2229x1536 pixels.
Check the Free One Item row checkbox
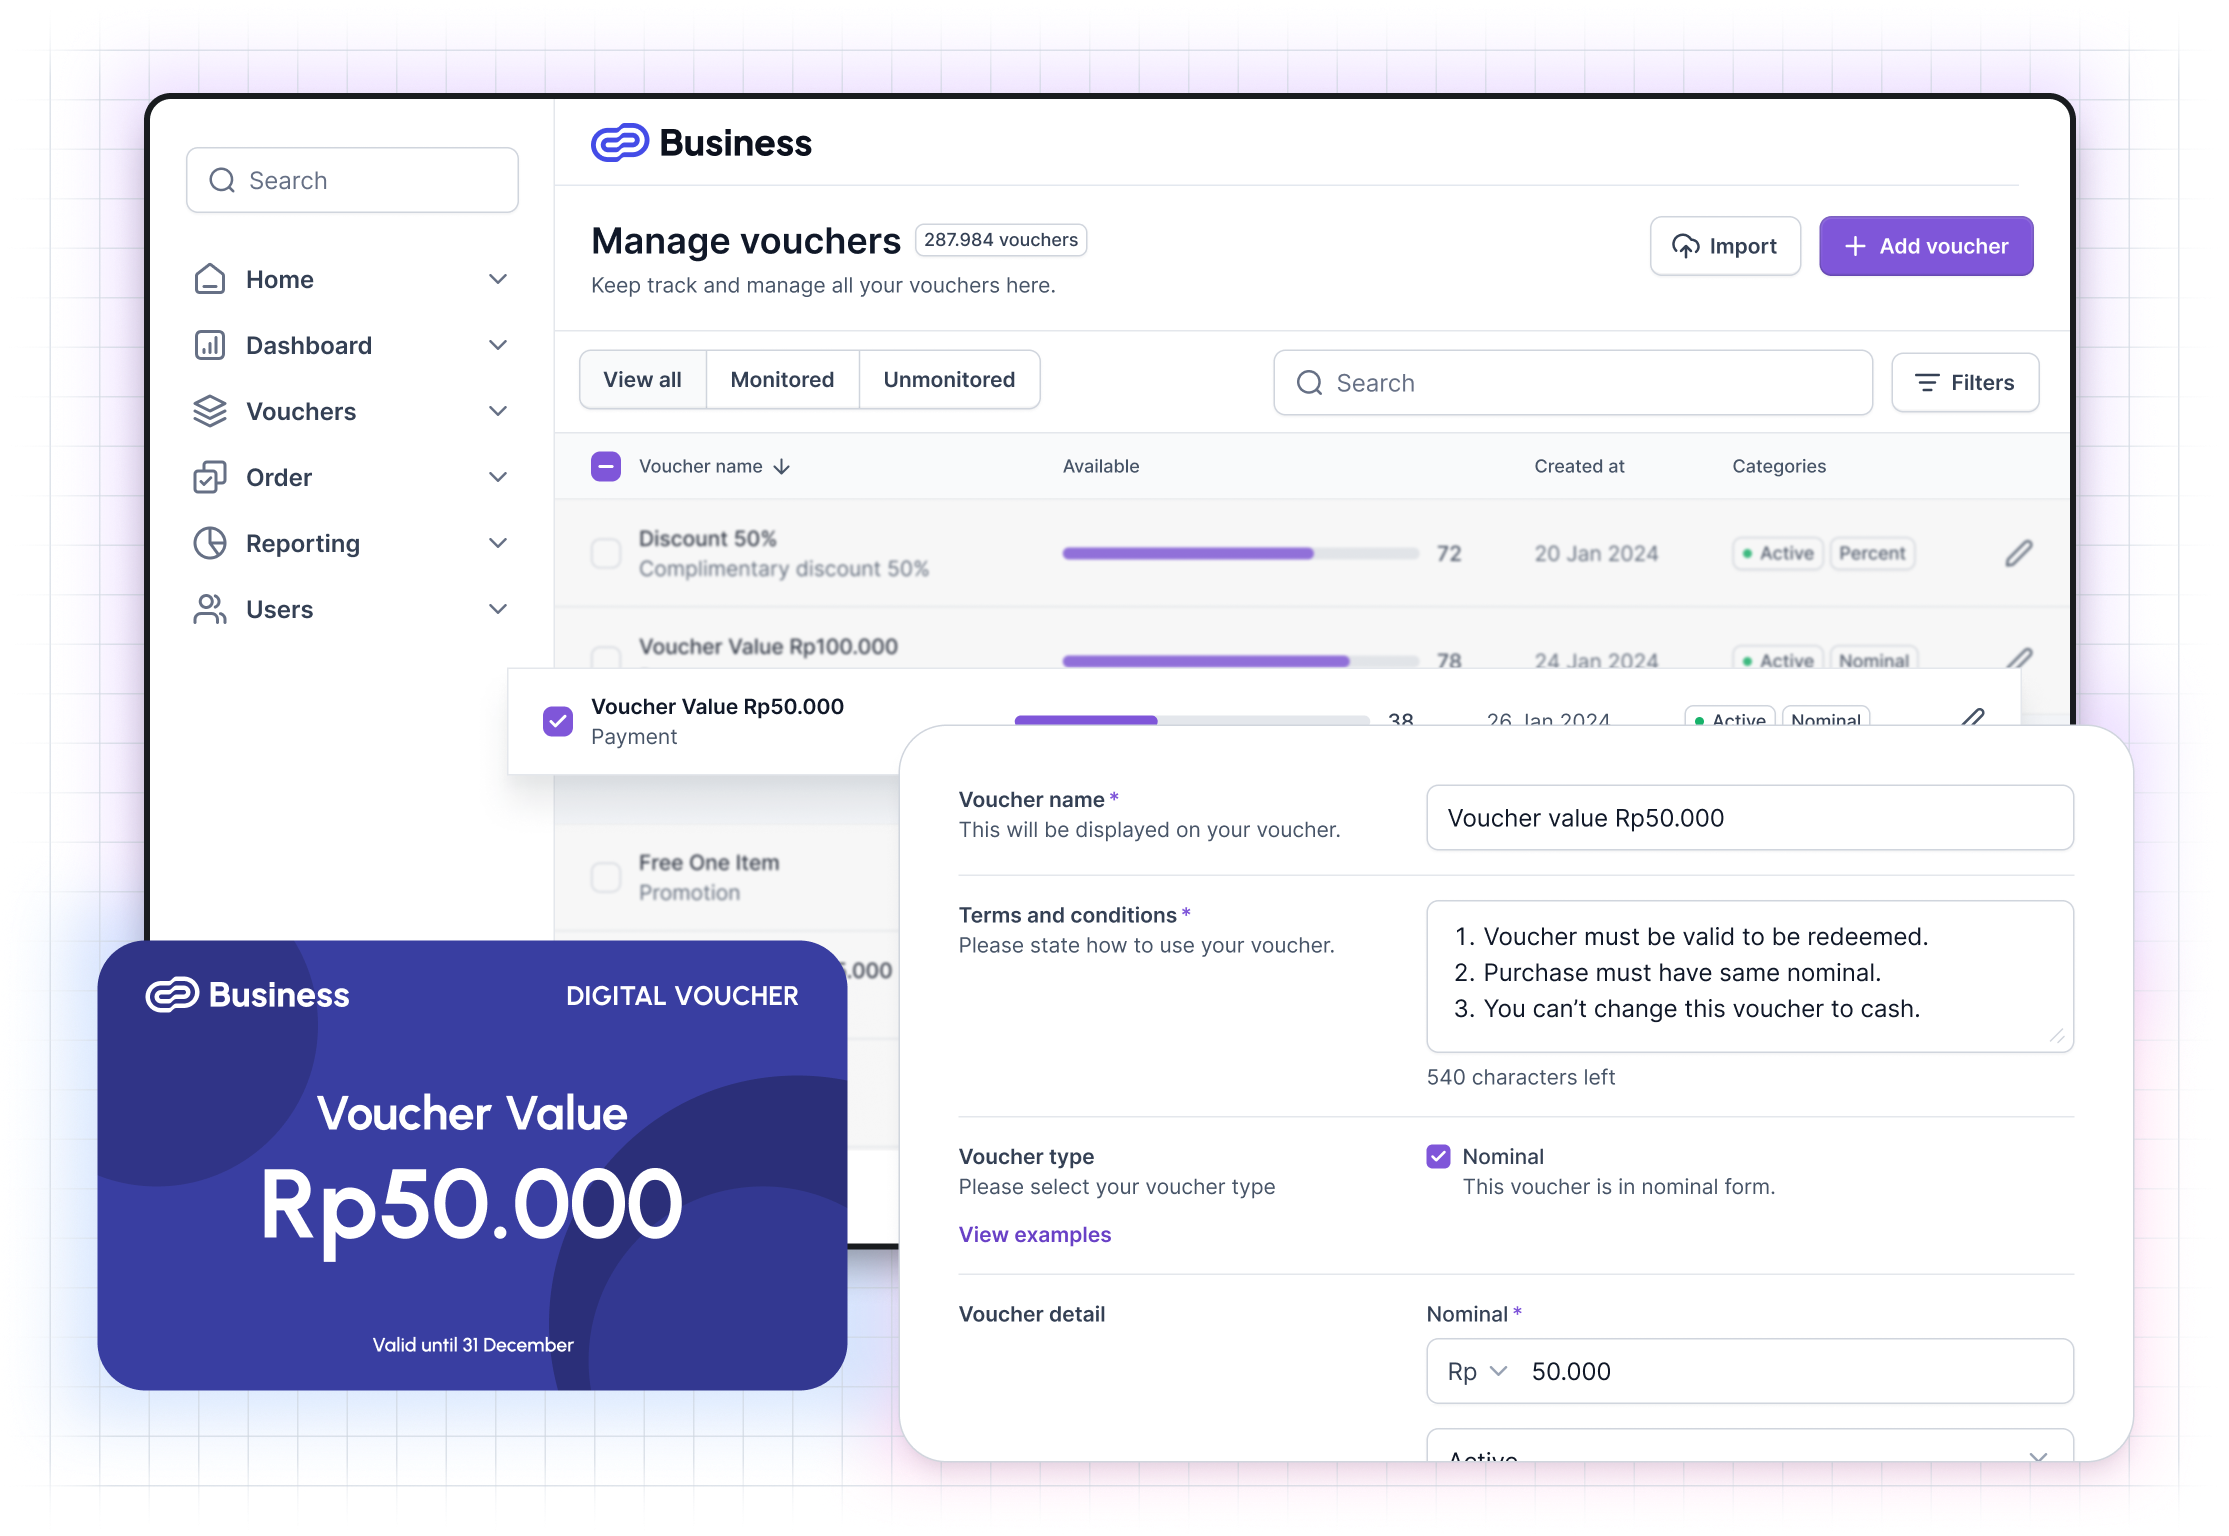(606, 877)
